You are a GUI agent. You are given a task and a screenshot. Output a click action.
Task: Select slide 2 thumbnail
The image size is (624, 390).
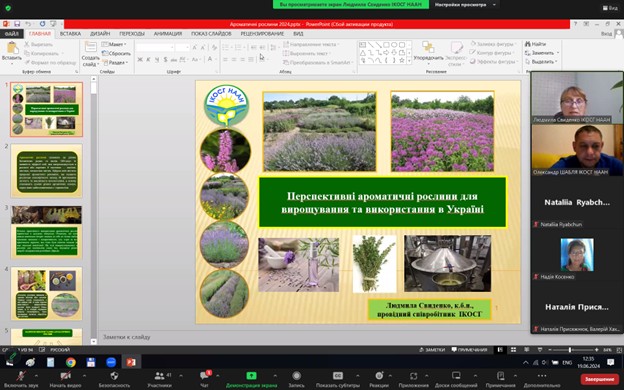47,171
